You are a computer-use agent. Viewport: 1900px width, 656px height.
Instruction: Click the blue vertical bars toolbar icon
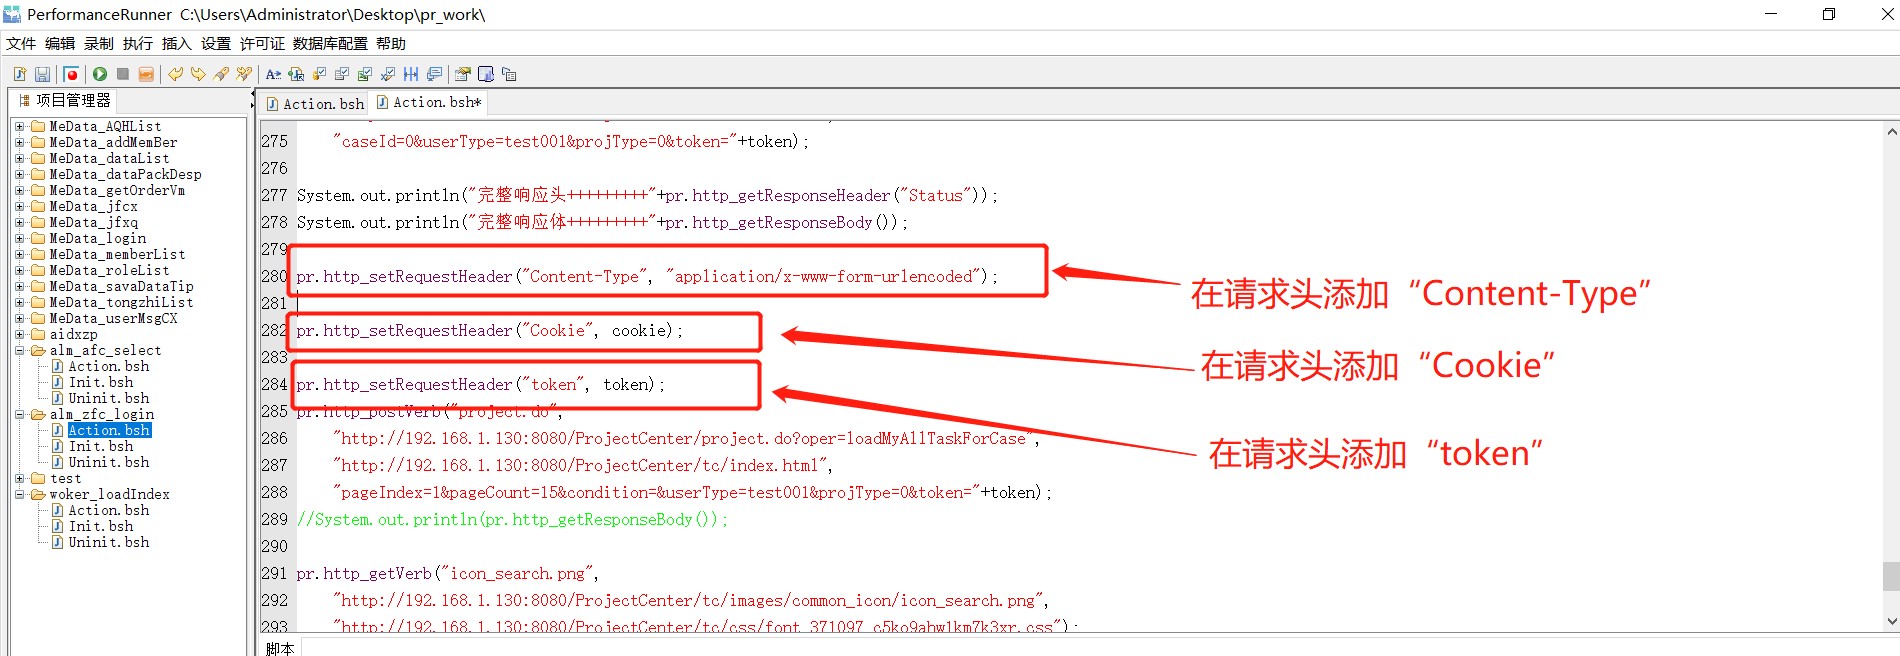pos(411,74)
